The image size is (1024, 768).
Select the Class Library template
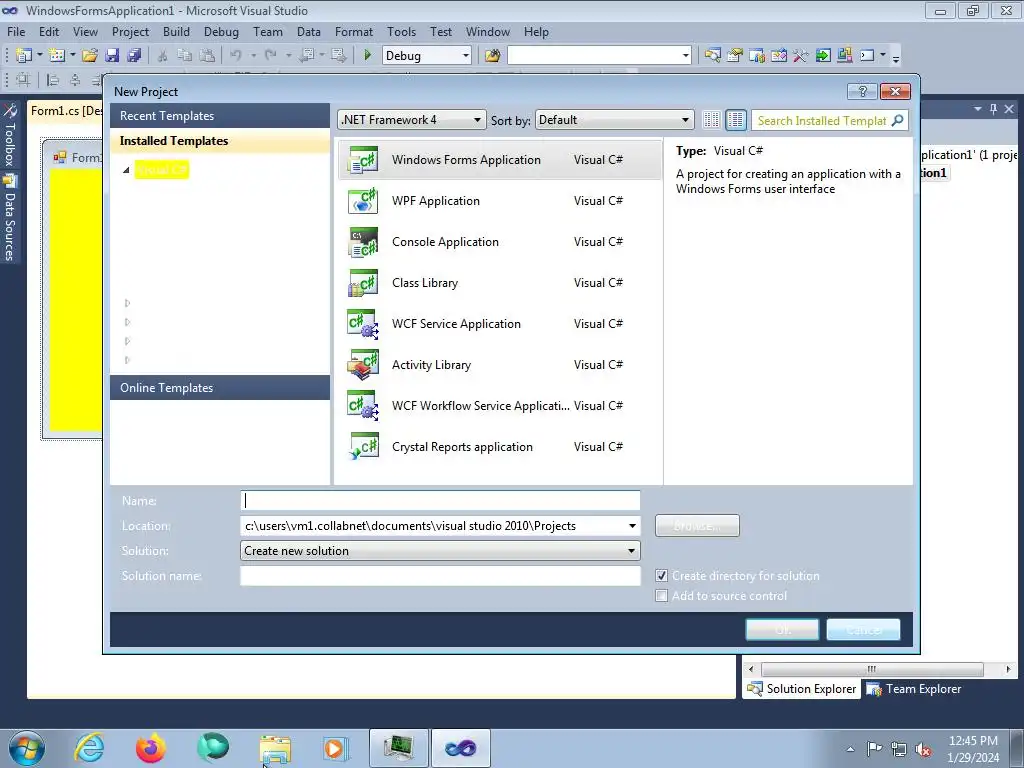click(x=500, y=283)
